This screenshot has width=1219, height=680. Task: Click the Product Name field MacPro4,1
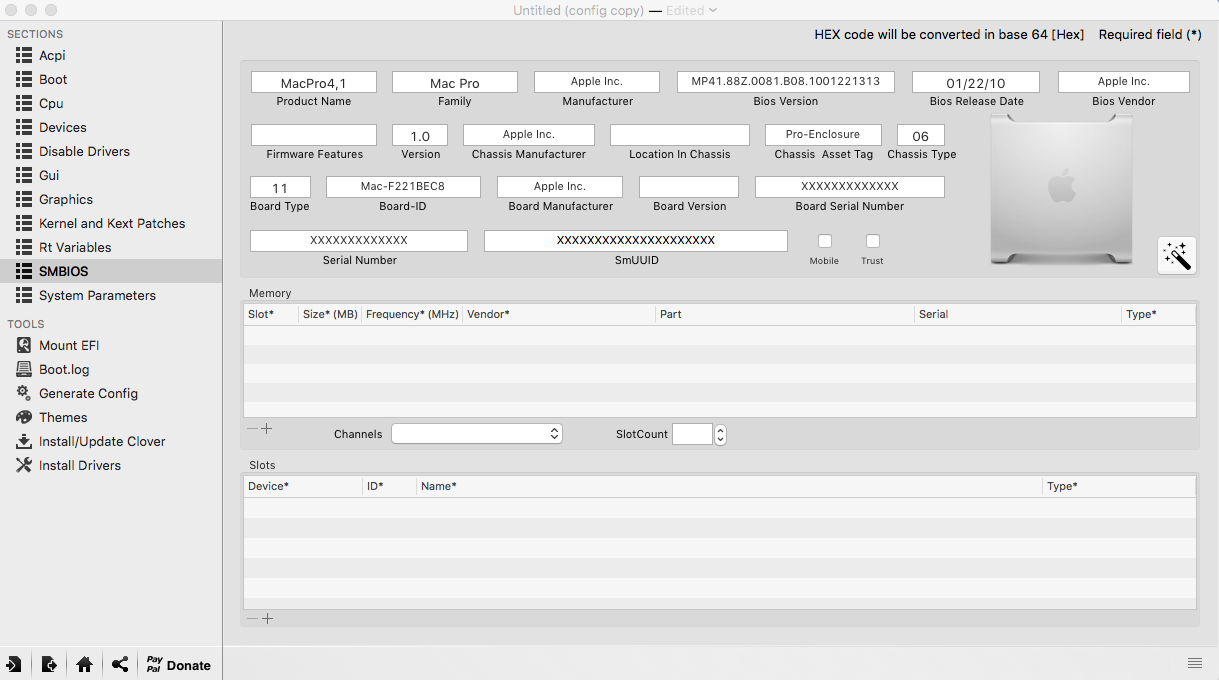314,82
